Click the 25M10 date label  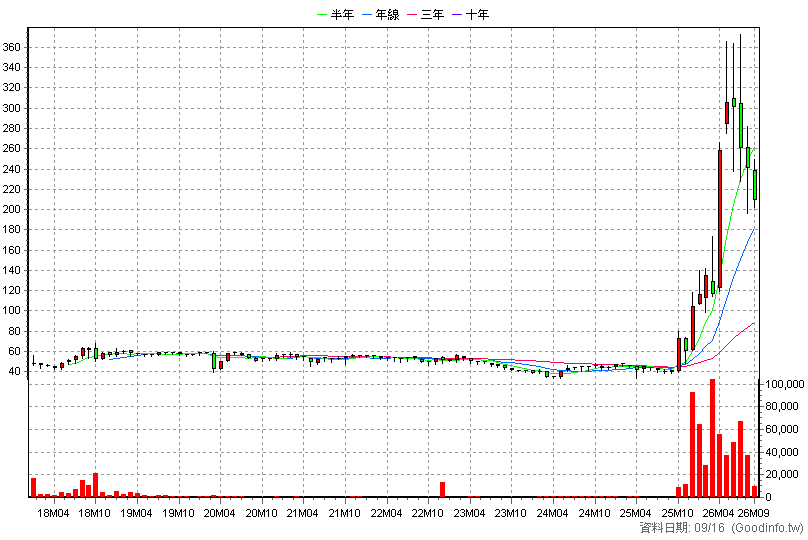678,513
